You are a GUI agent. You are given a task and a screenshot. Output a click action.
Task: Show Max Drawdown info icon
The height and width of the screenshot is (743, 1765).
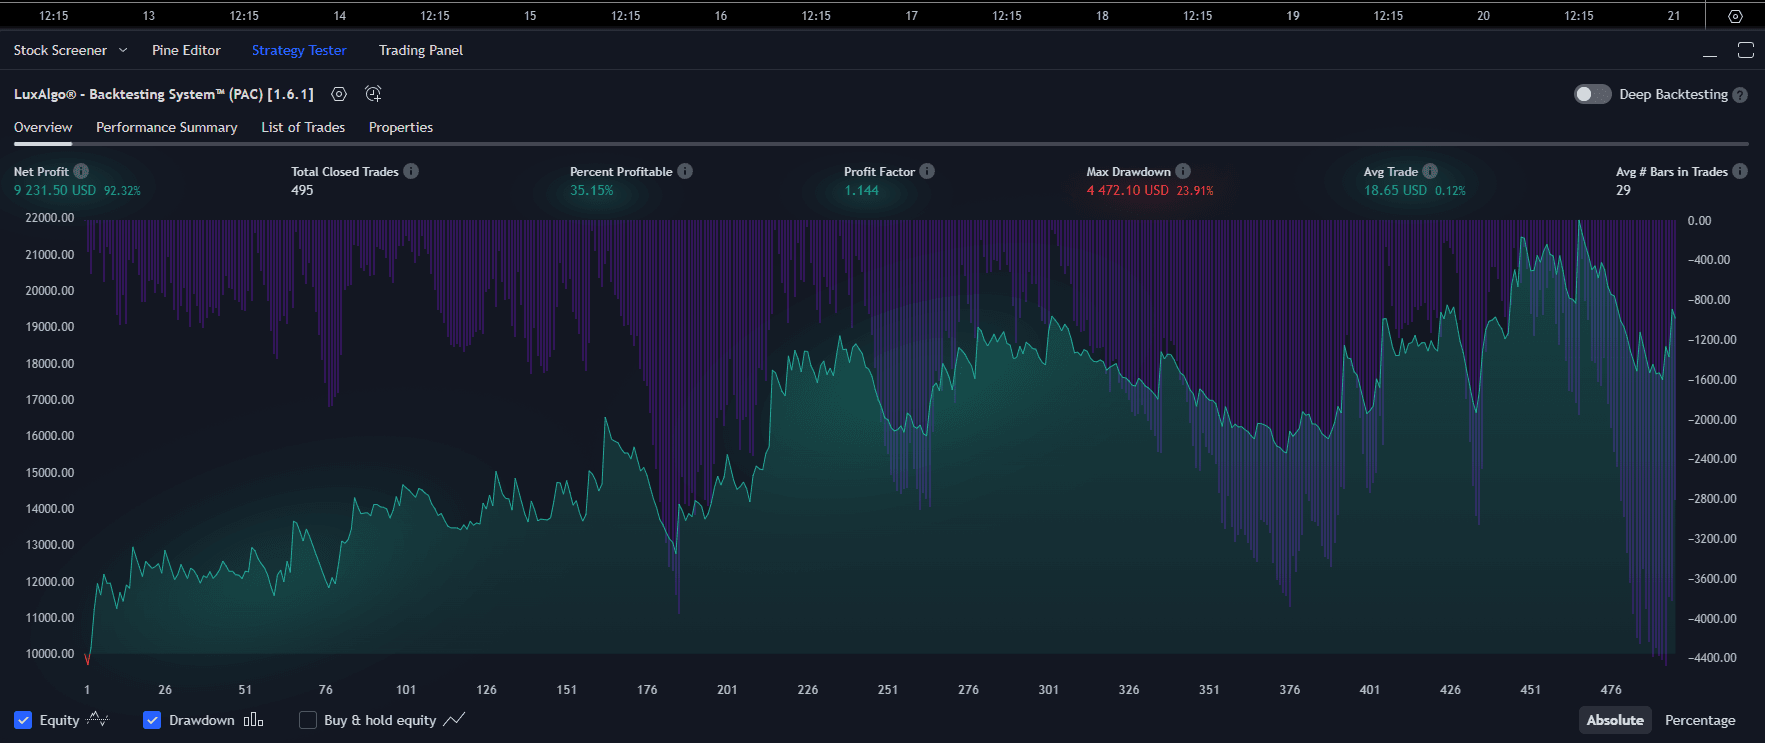pos(1183,171)
